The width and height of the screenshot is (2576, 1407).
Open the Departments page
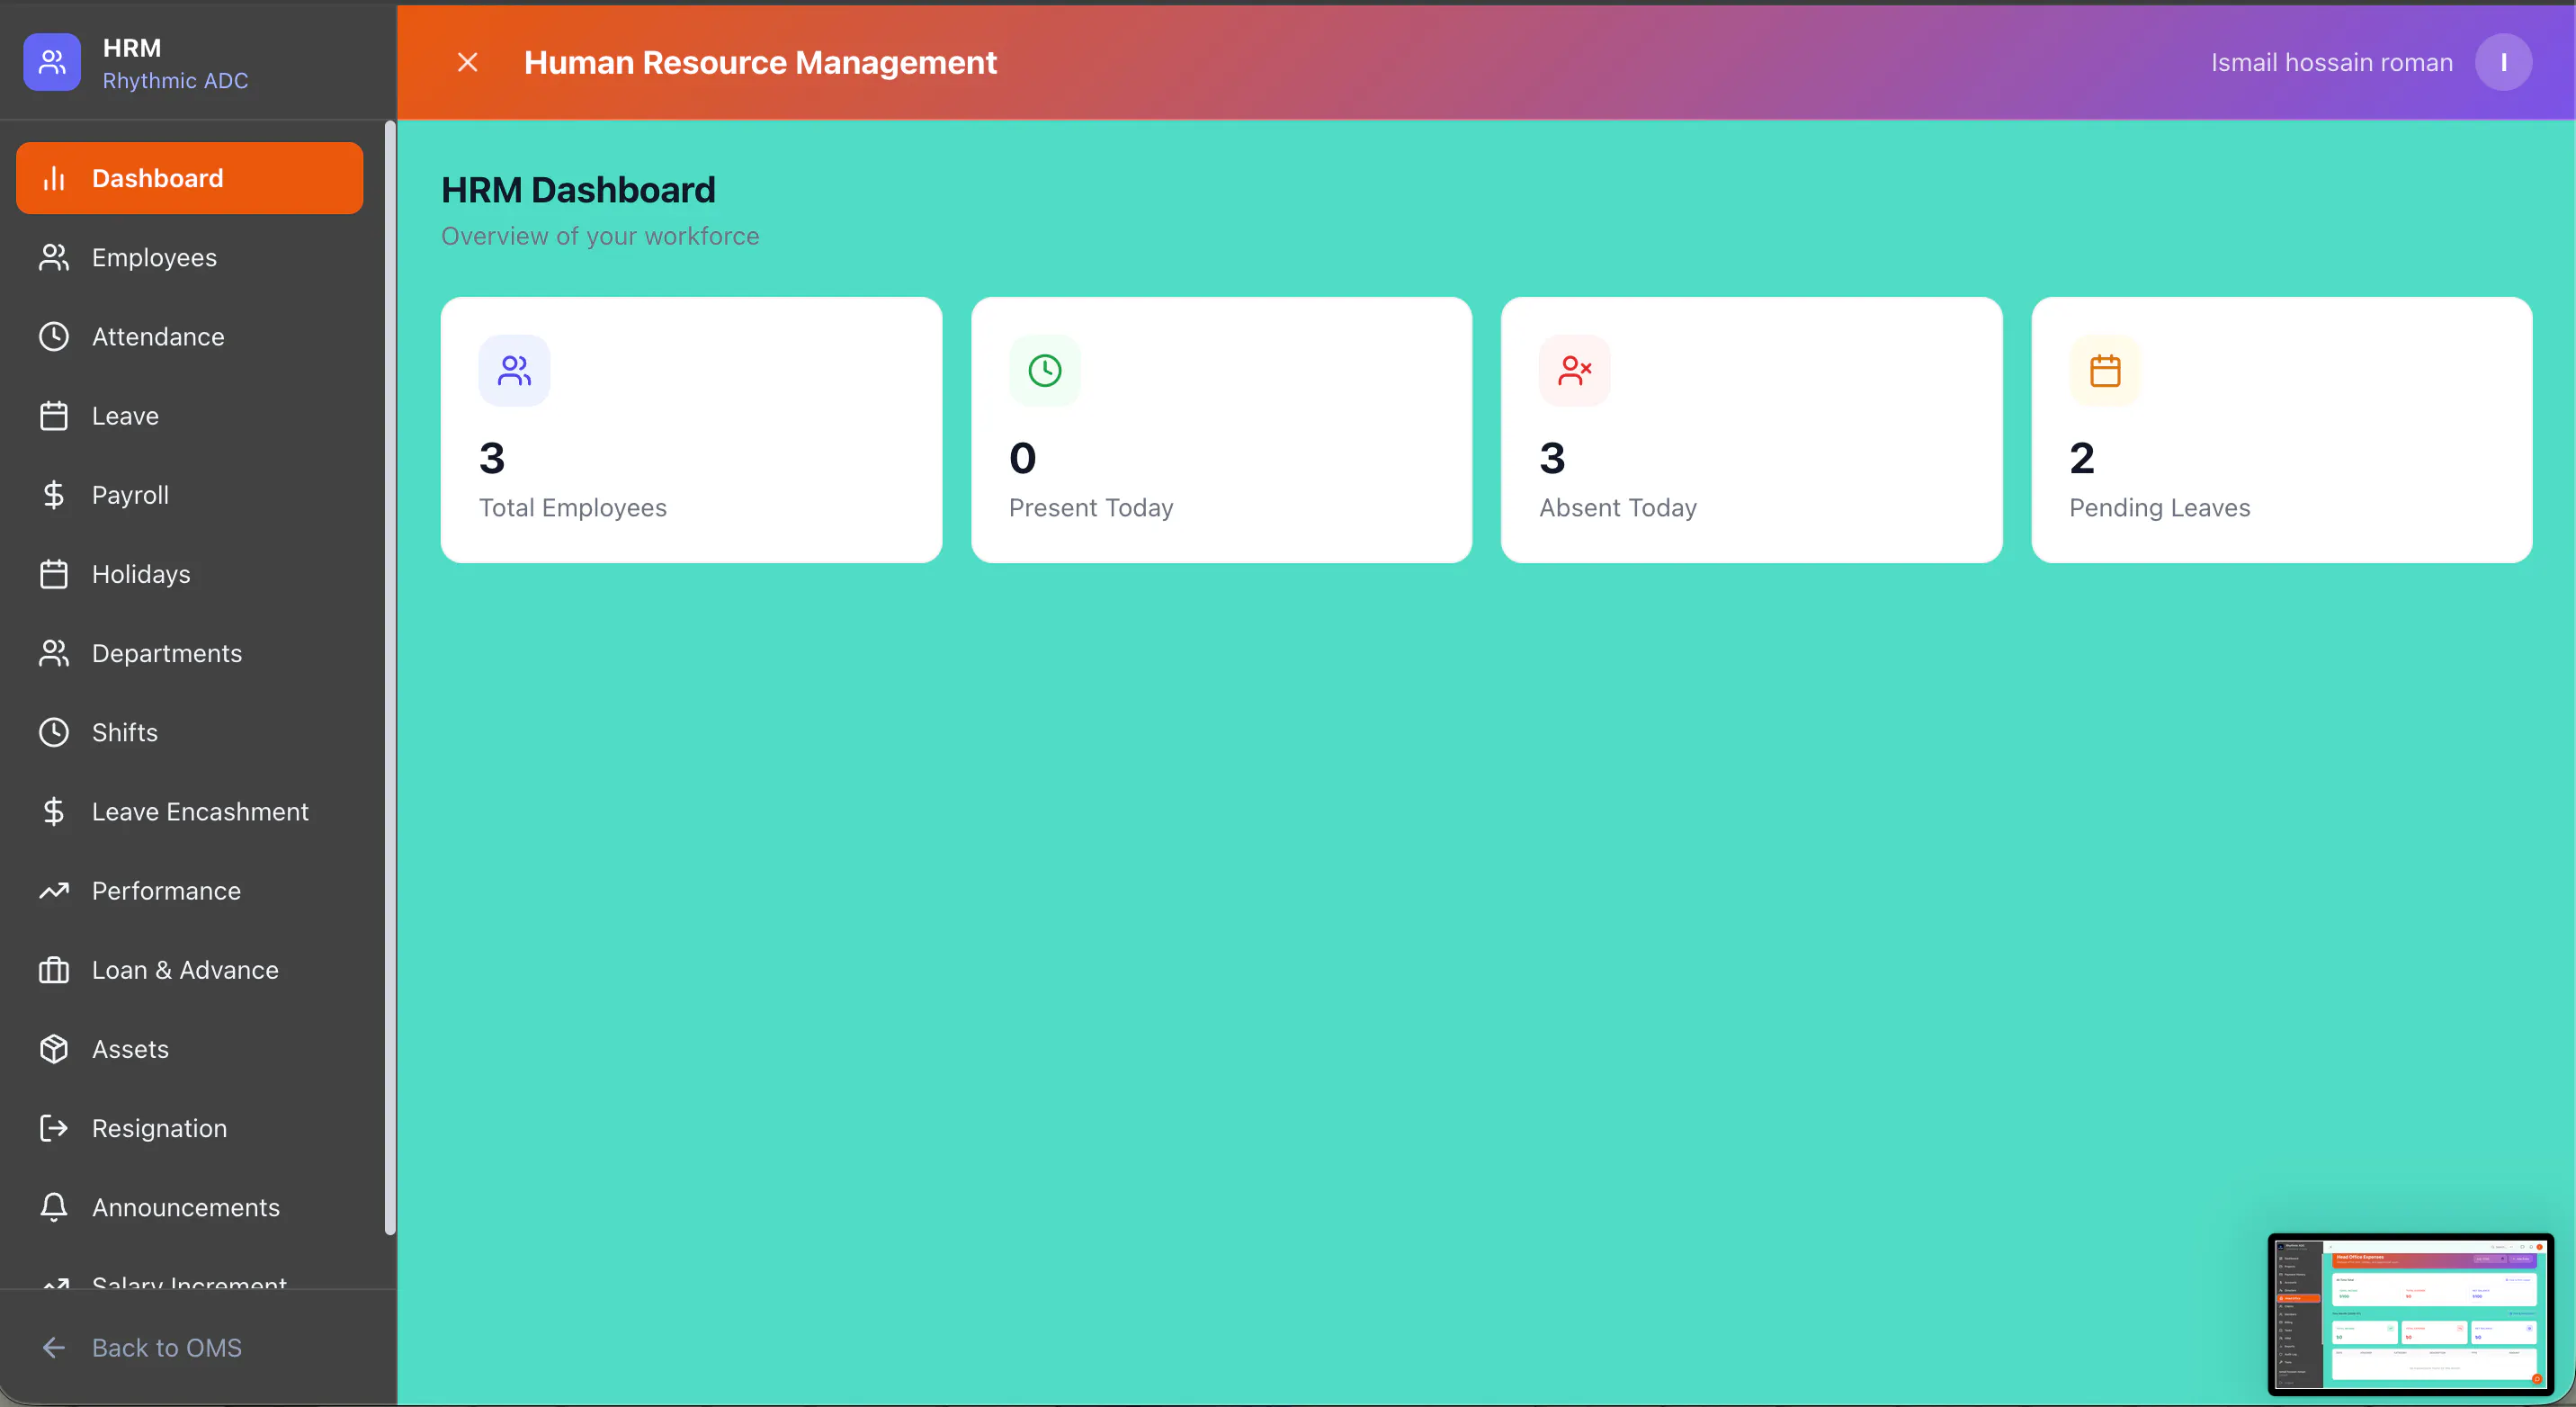189,653
